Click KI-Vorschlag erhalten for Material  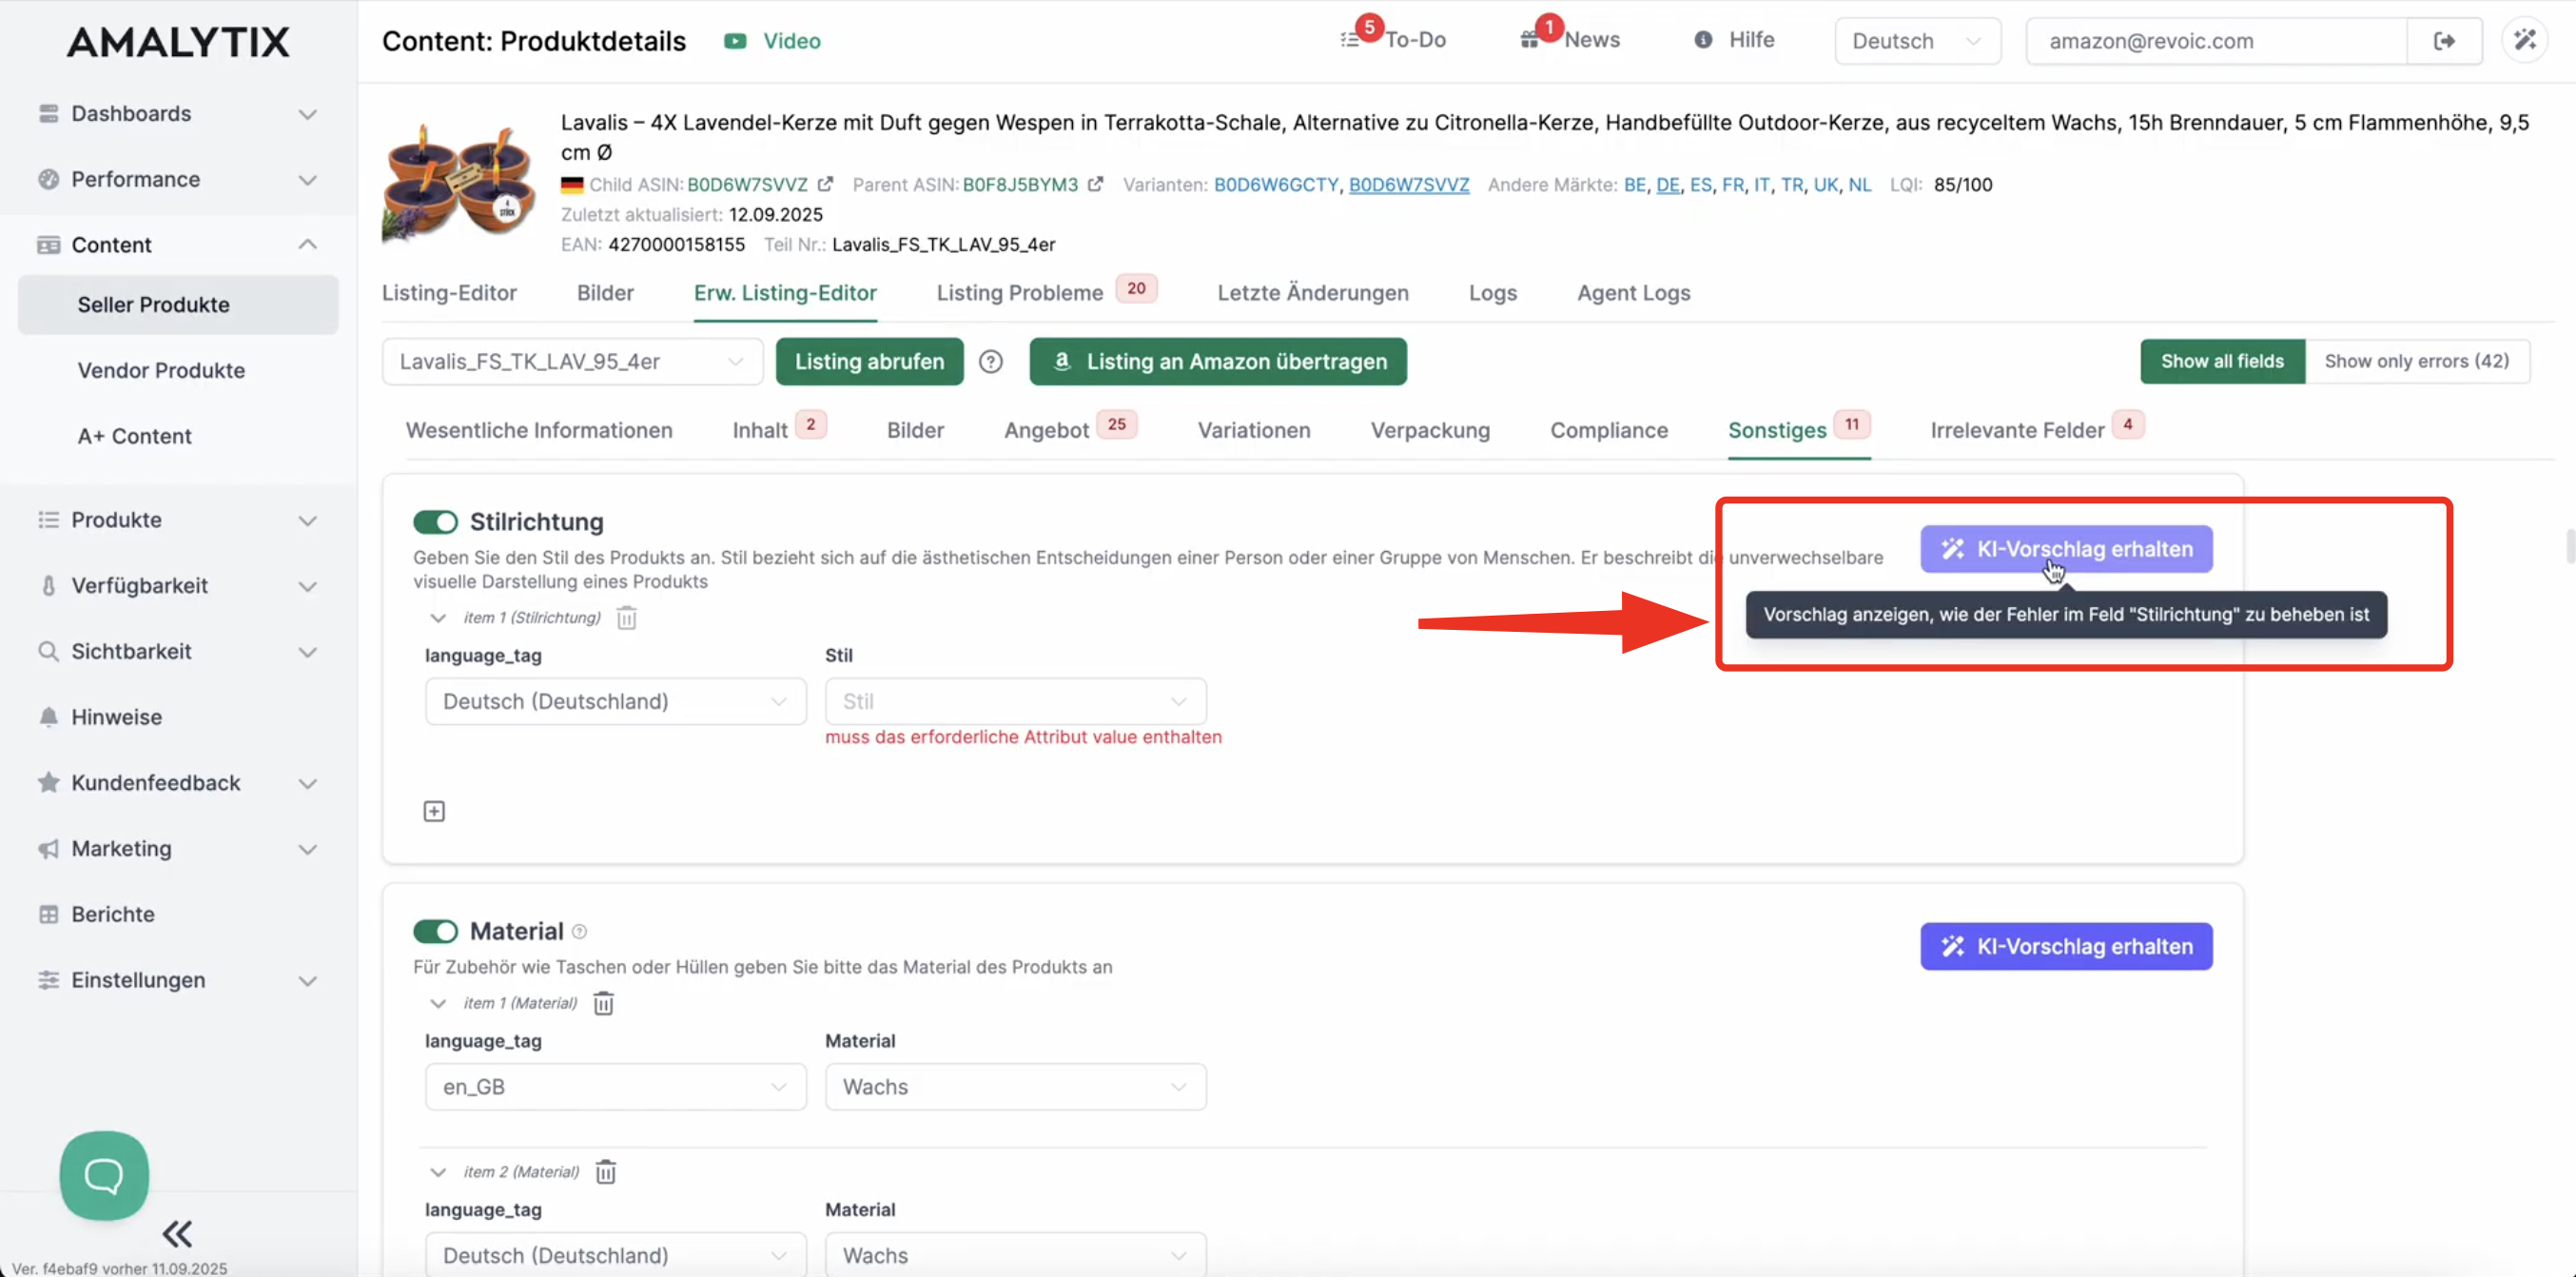[x=2065, y=946]
